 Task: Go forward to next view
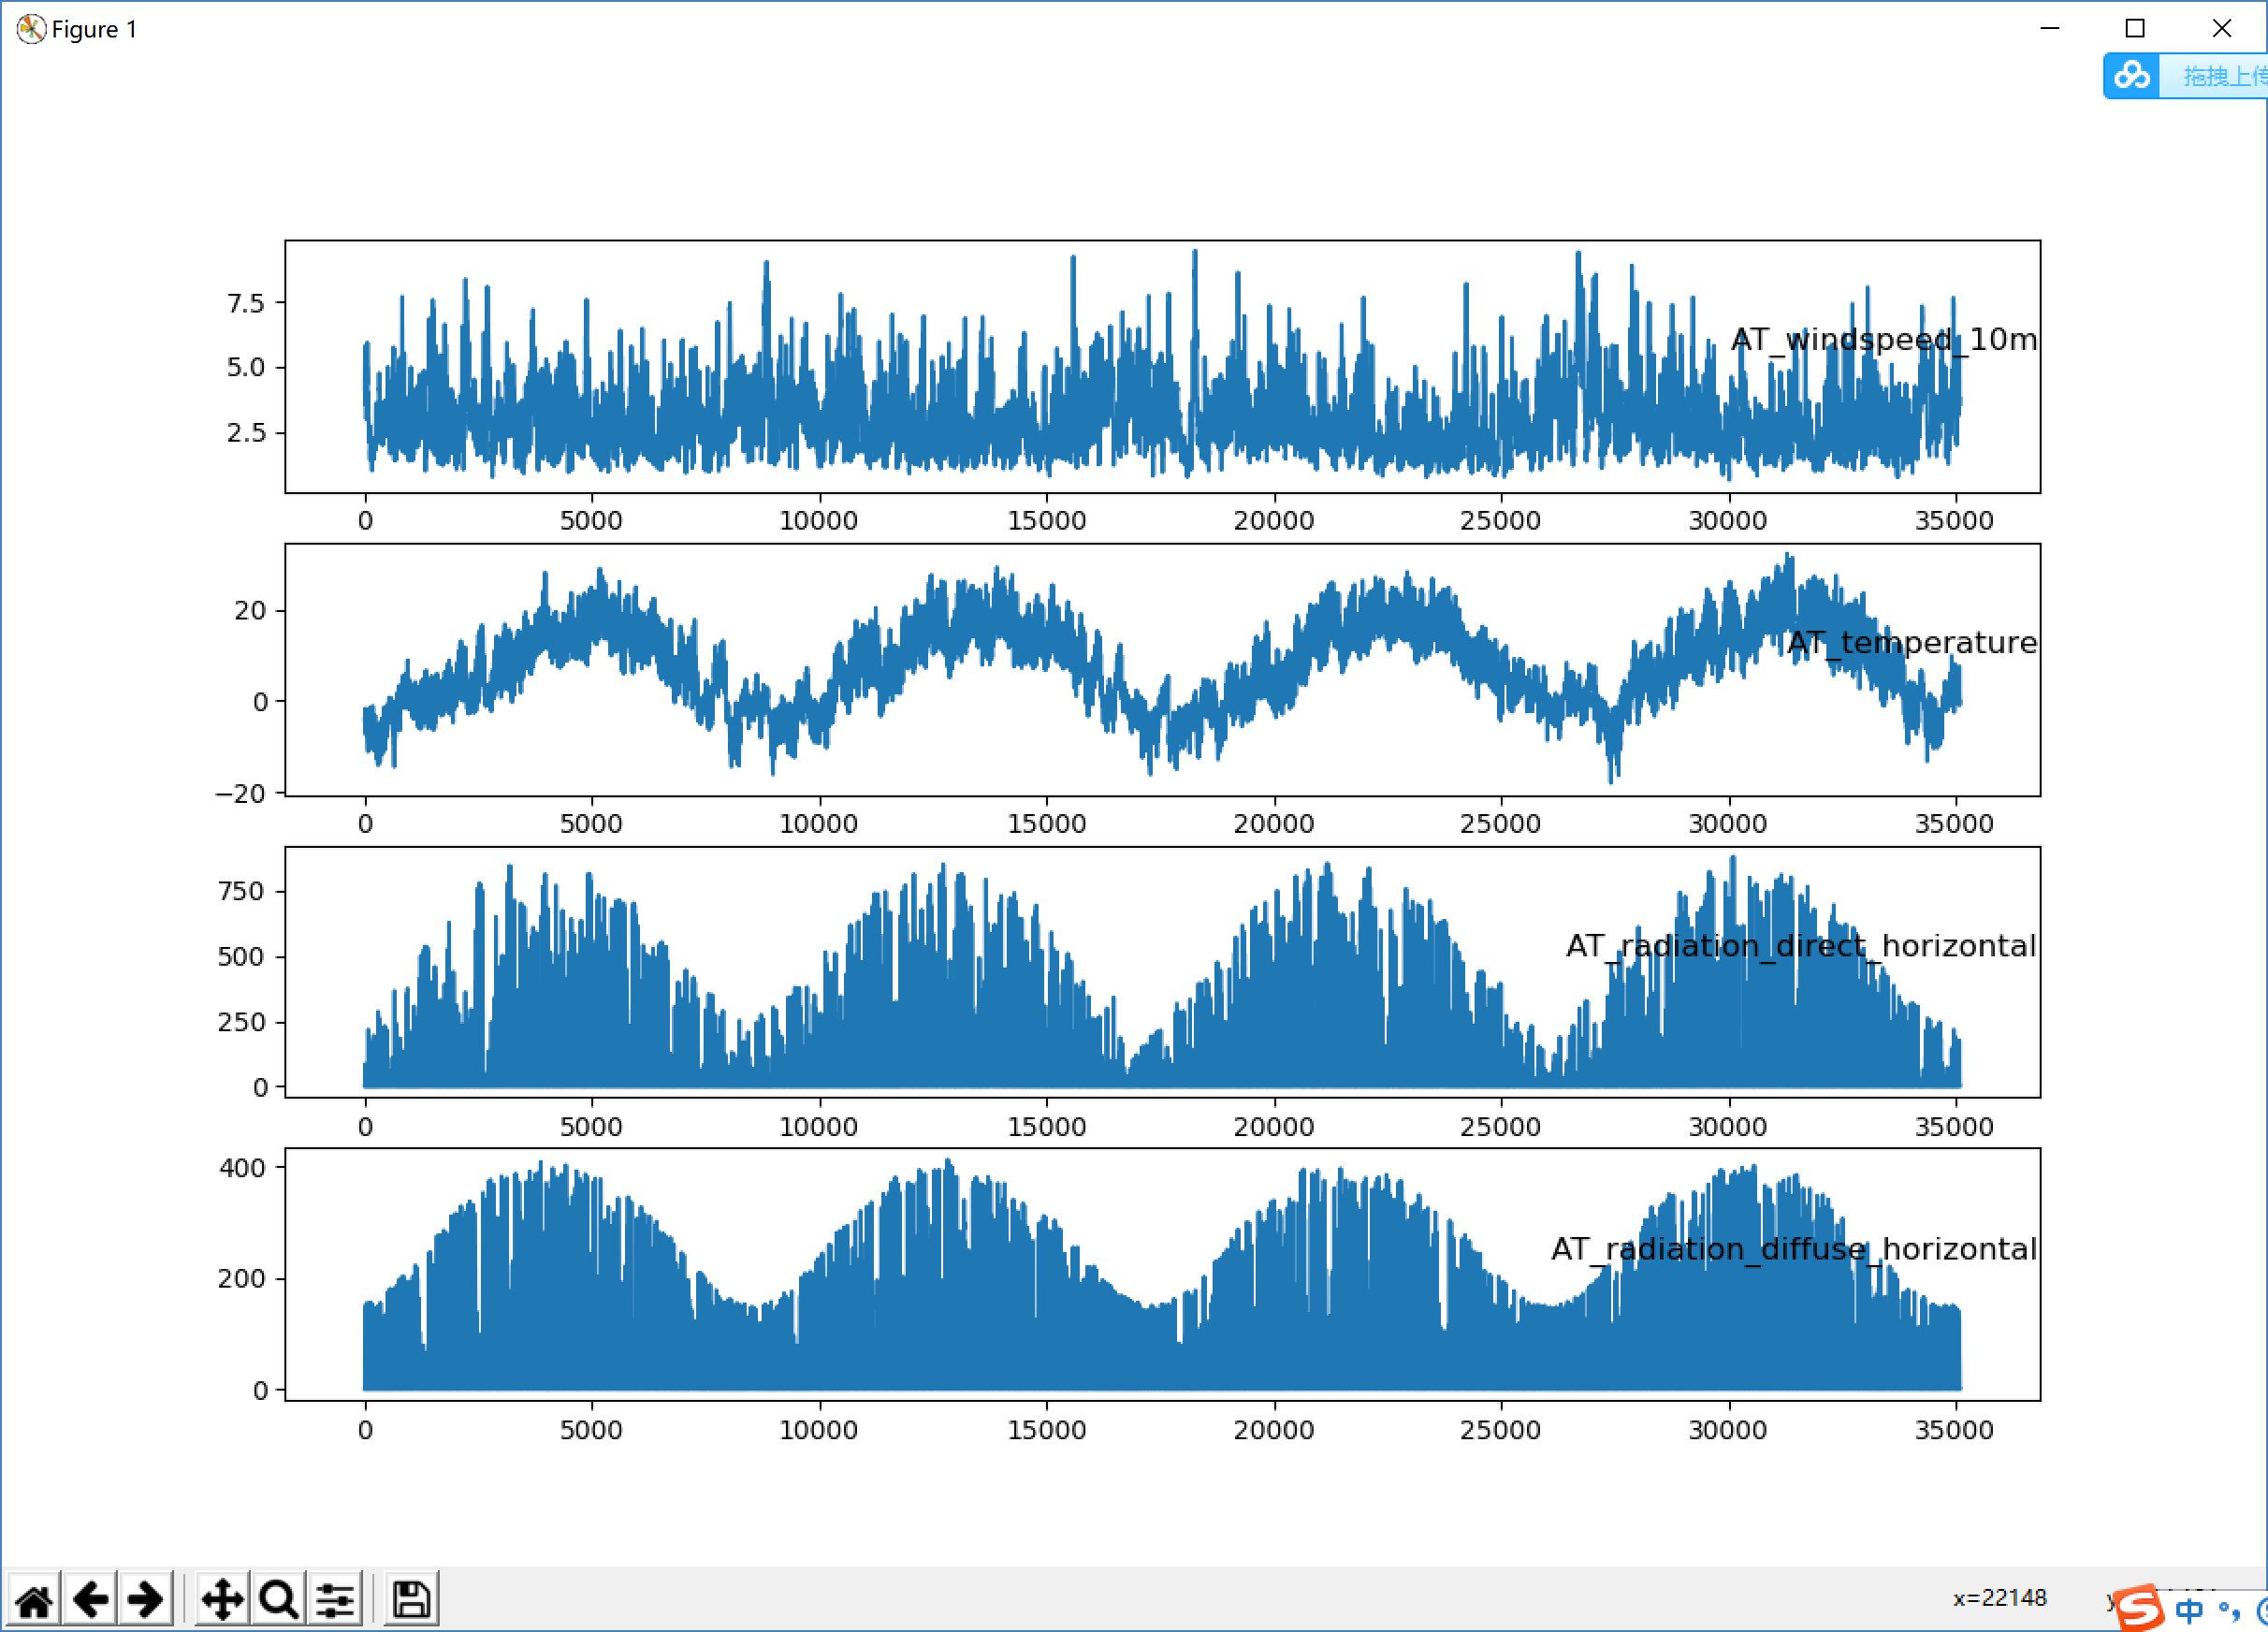point(146,1599)
